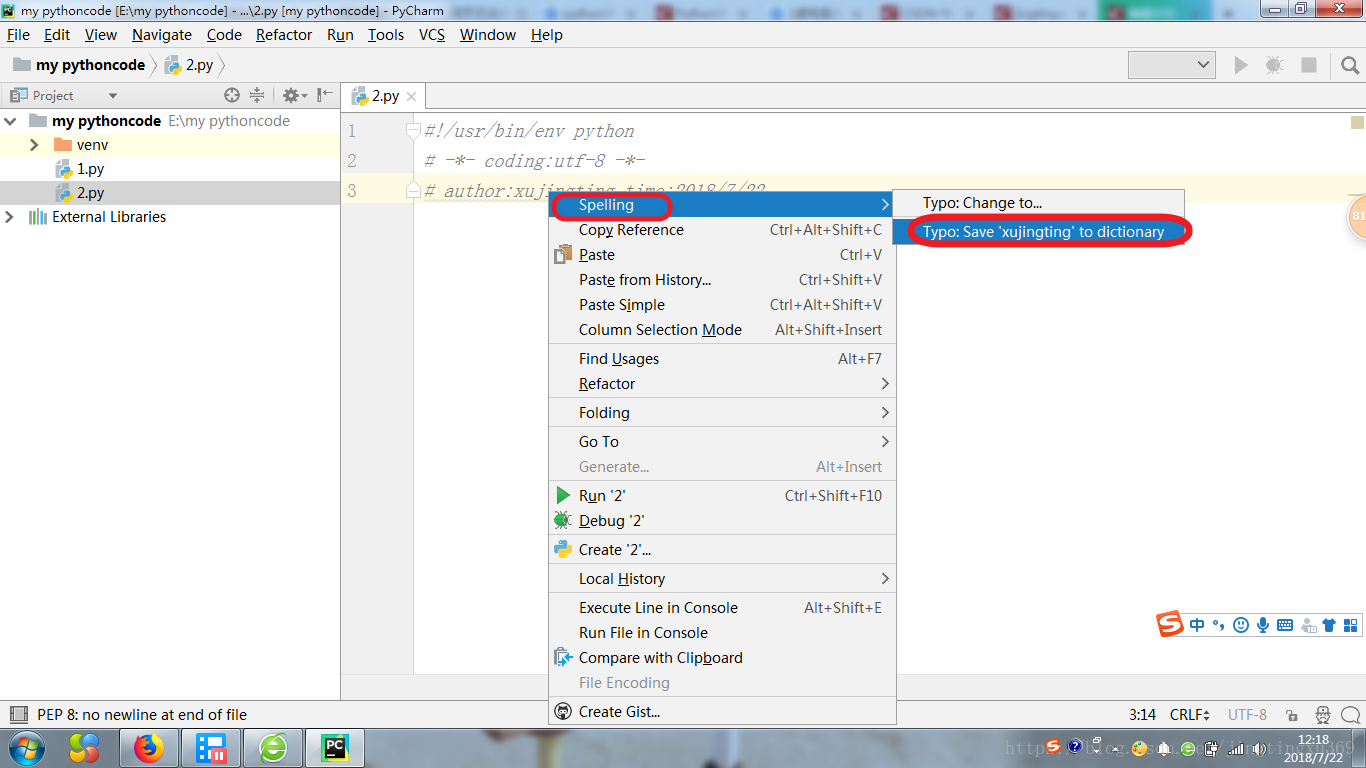Click the Create '2'... python icon

(563, 549)
